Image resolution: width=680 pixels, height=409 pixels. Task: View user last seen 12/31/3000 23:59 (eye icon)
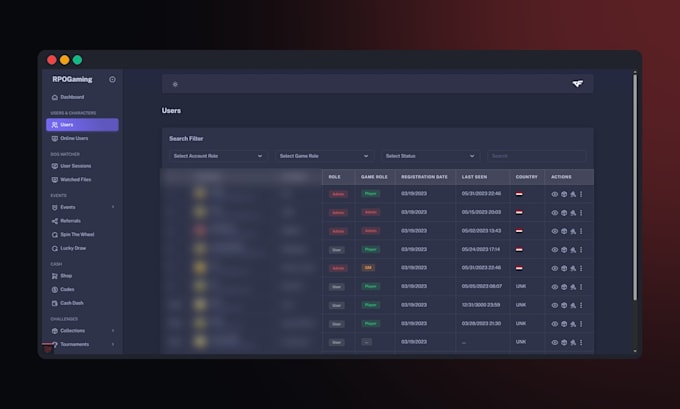pyautogui.click(x=555, y=306)
